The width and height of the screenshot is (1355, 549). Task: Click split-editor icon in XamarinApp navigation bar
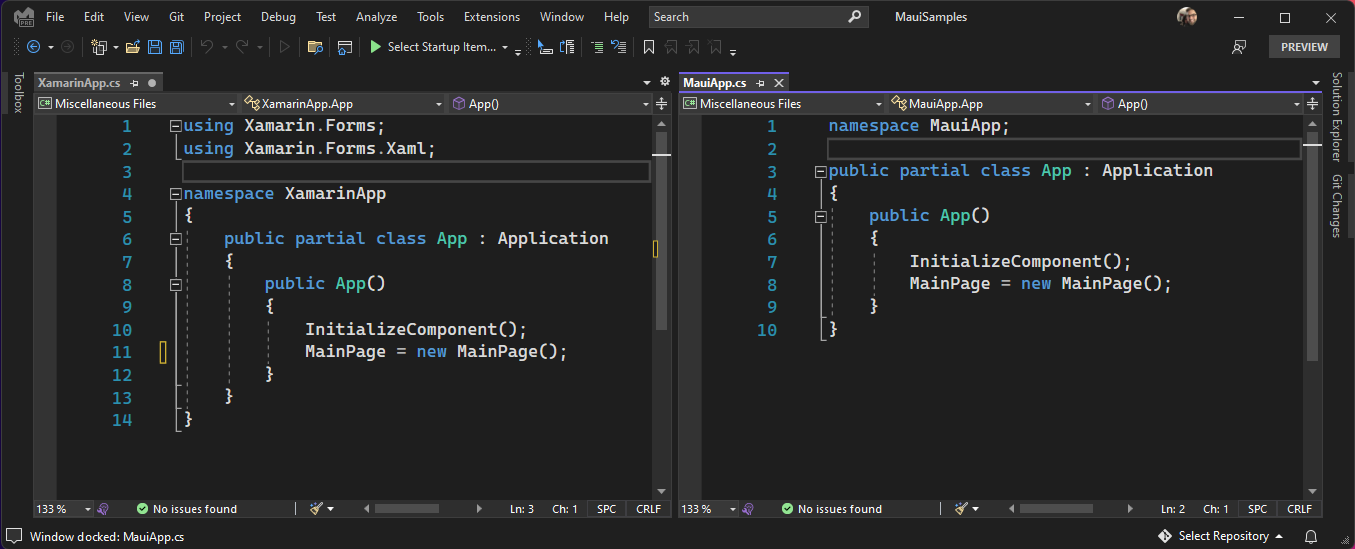click(x=663, y=104)
